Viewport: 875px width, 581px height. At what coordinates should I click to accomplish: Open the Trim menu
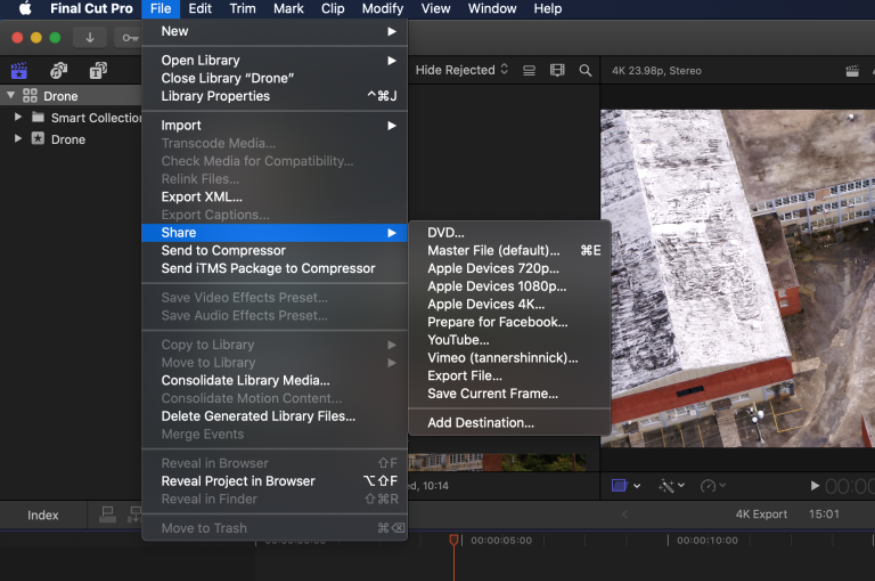click(243, 8)
